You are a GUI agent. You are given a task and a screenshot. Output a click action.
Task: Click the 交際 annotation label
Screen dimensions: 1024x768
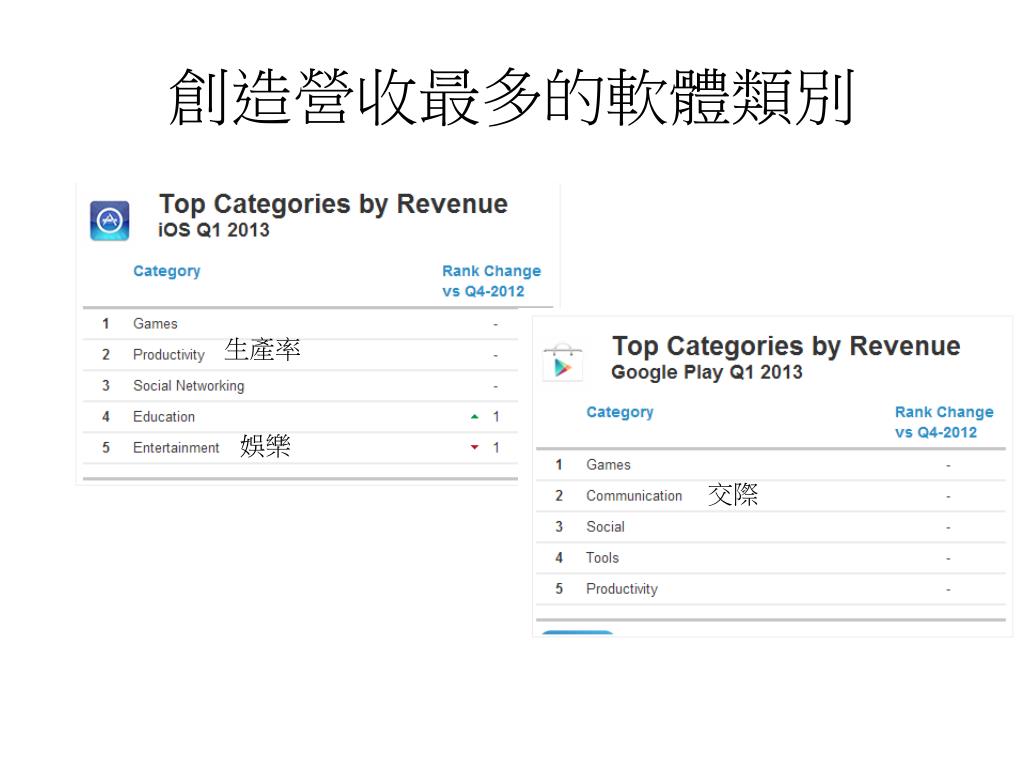tap(733, 494)
